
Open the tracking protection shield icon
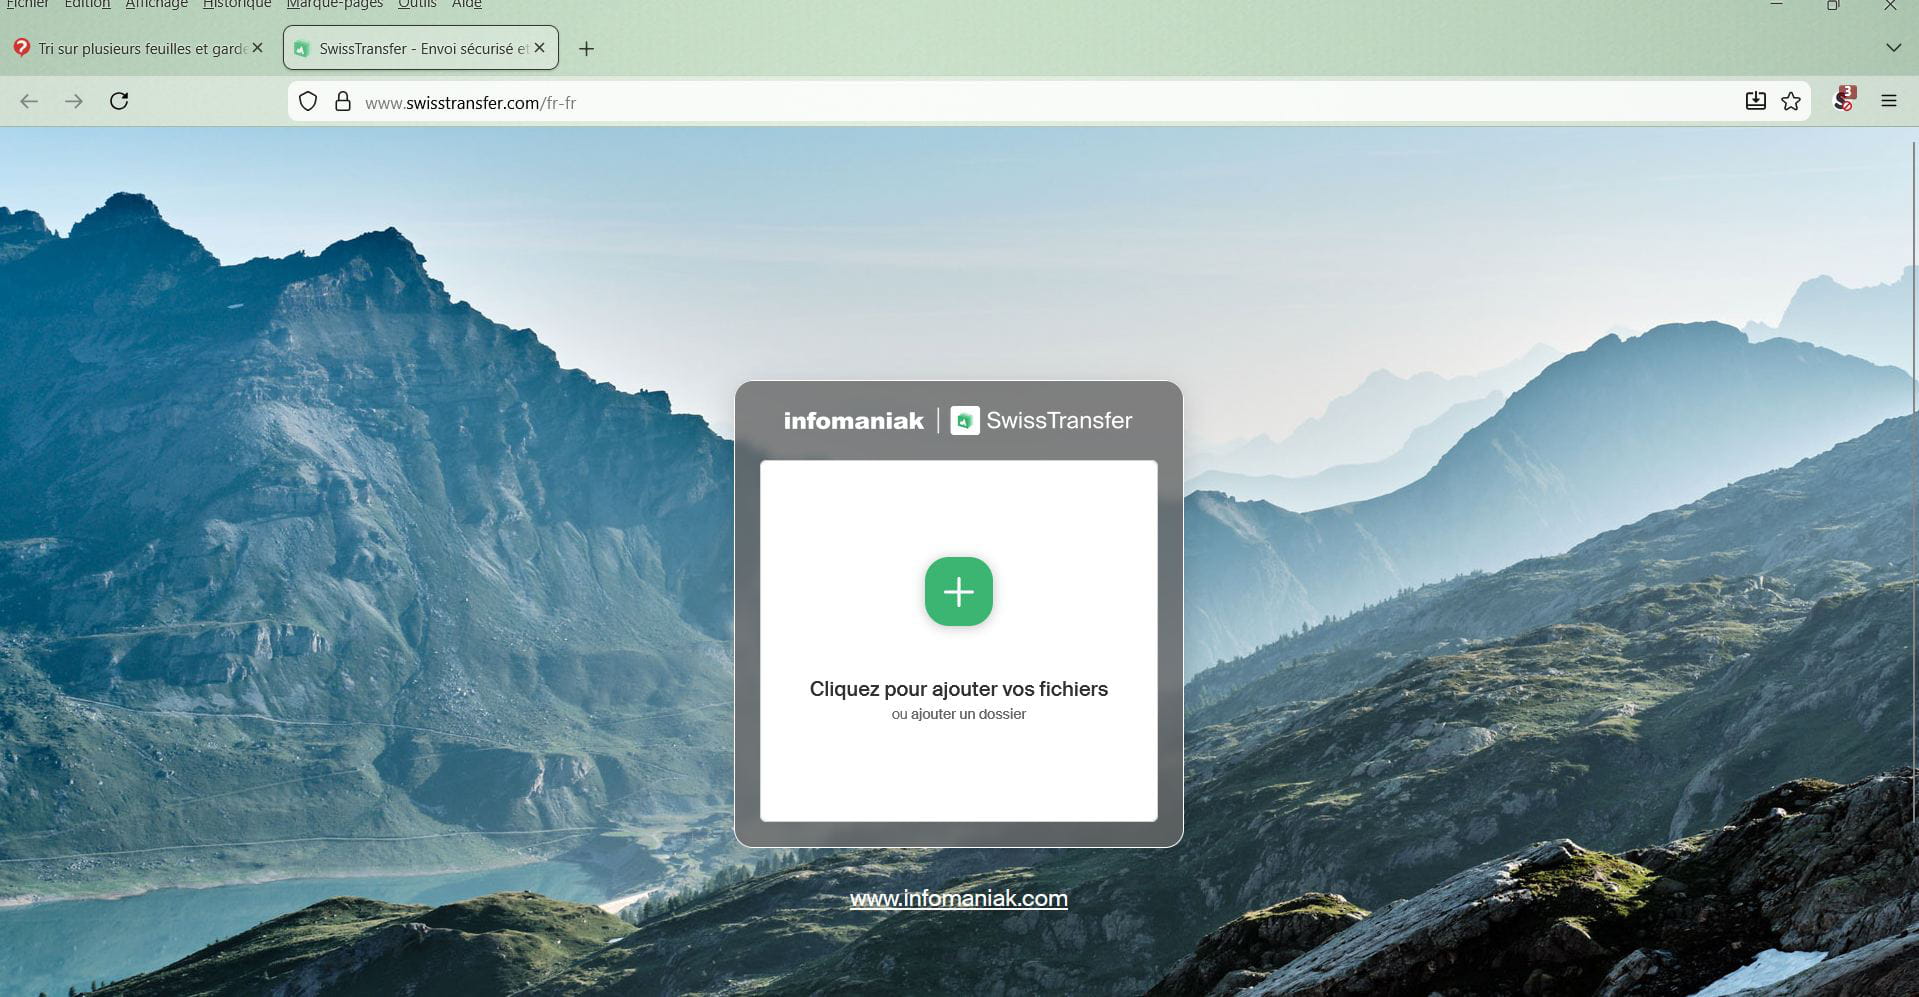click(x=308, y=102)
